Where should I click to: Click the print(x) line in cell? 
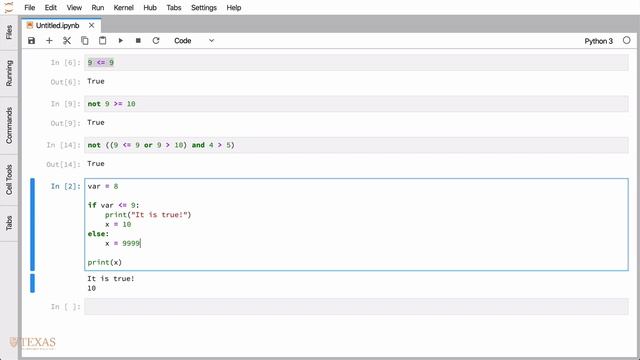pos(104,262)
